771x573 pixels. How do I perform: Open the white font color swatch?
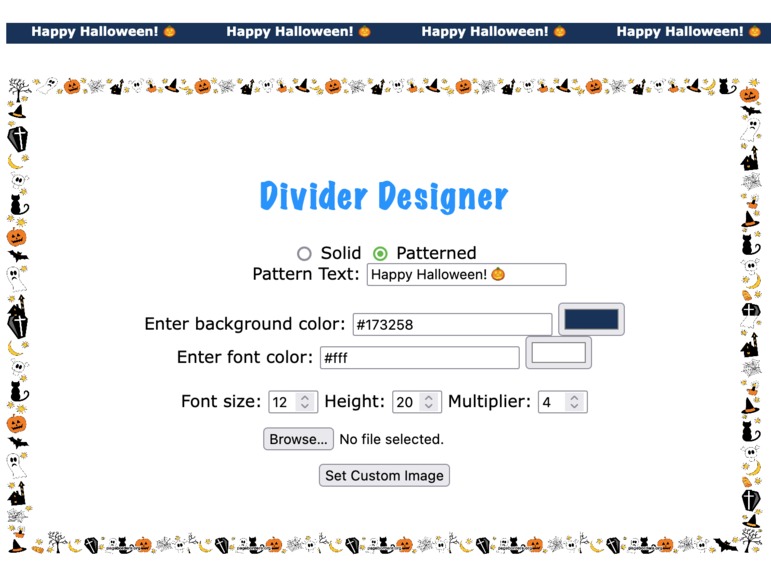[x=559, y=353]
